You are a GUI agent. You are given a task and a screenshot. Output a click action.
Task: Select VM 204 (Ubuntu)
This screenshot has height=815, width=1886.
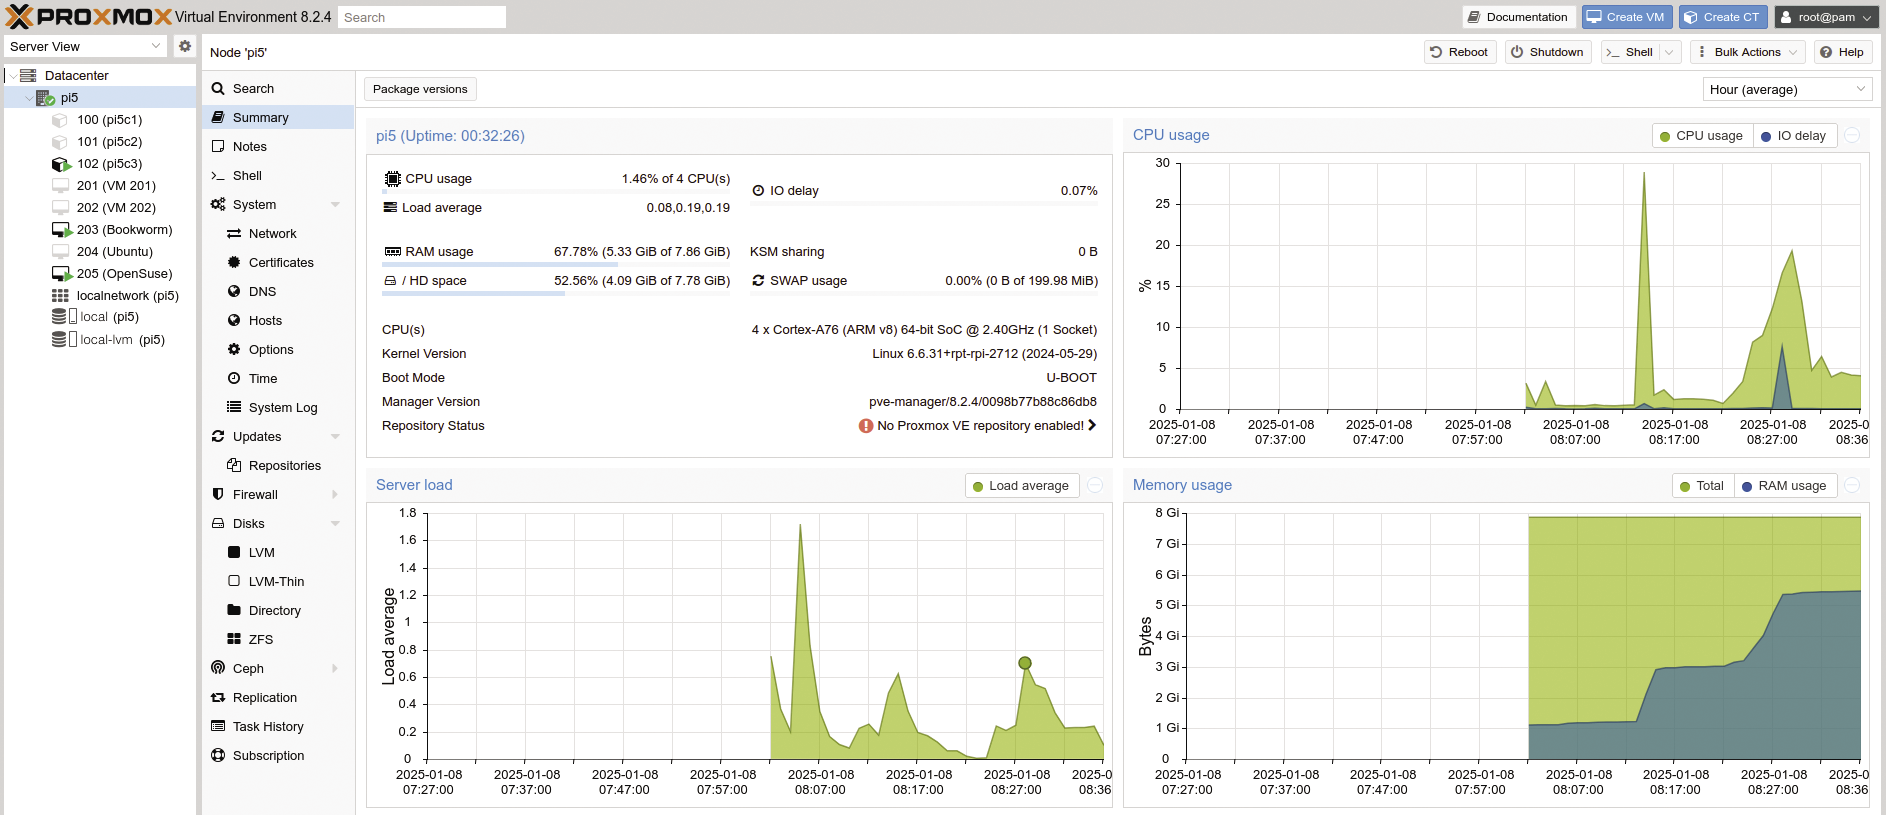[114, 251]
